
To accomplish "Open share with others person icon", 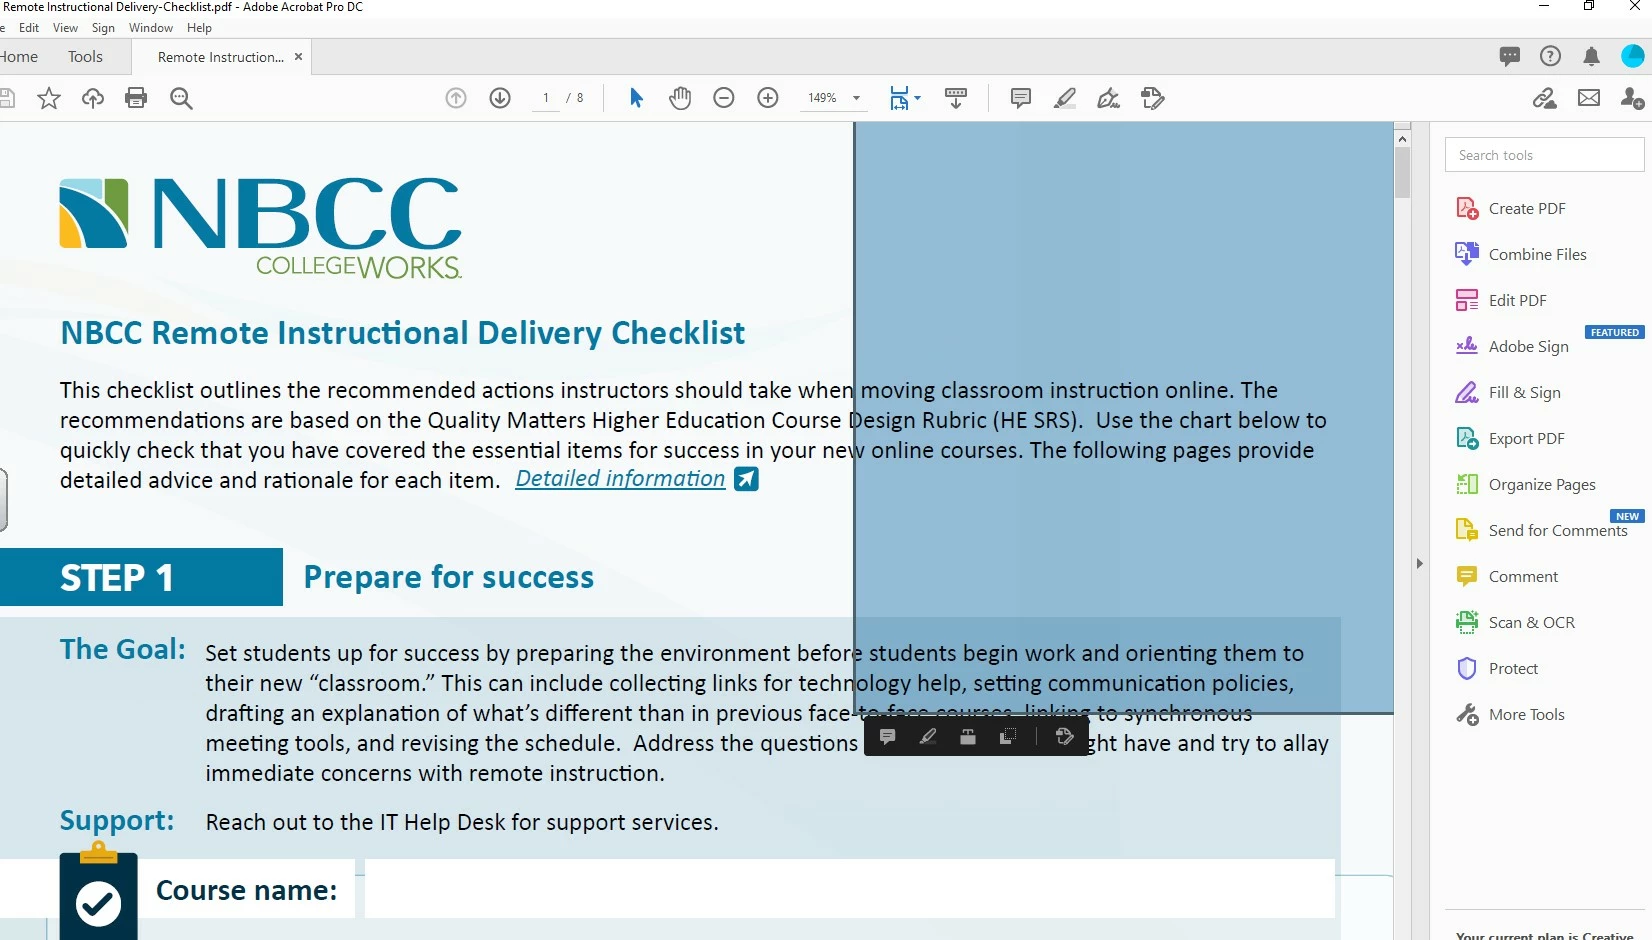I will (x=1632, y=98).
